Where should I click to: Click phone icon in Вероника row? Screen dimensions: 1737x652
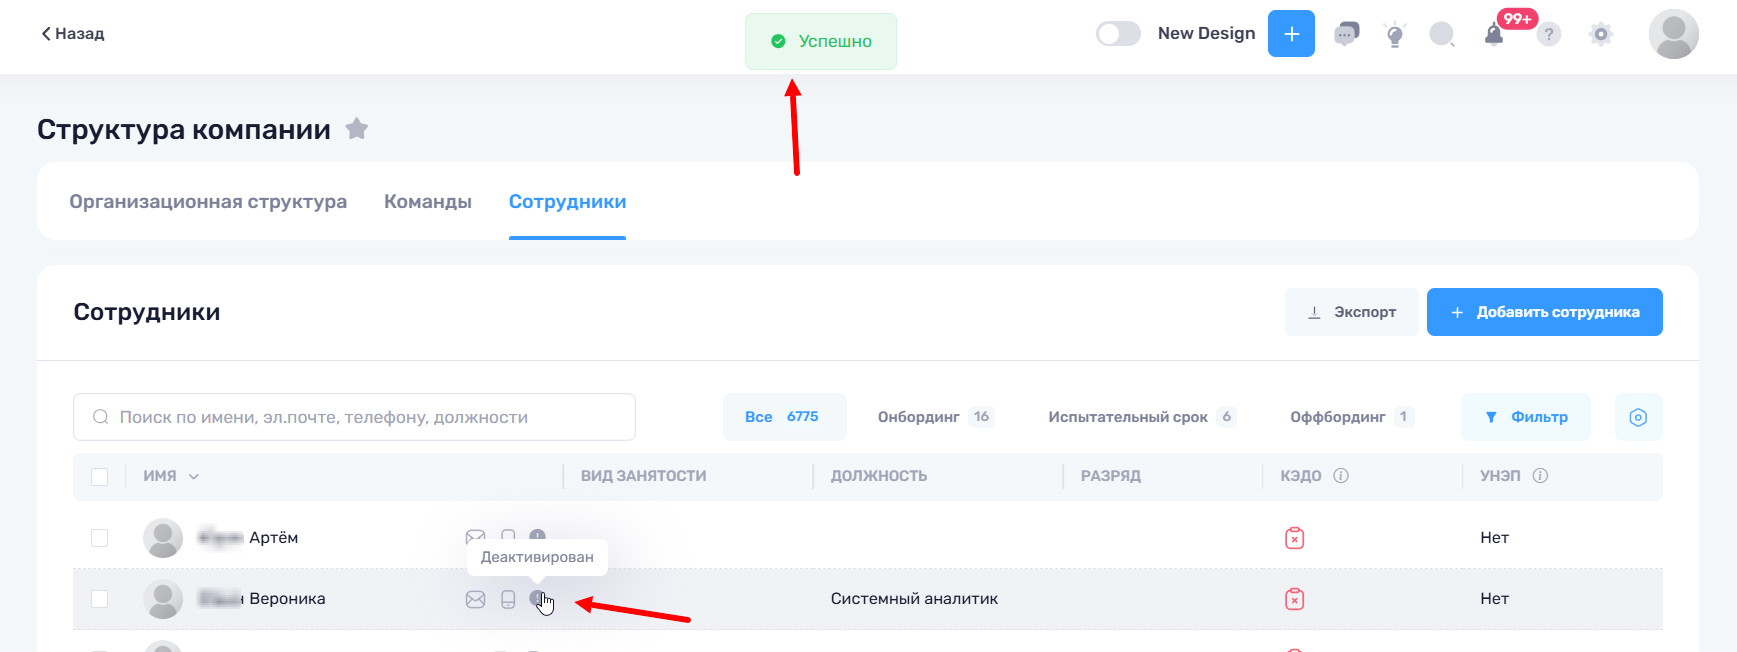coord(508,599)
